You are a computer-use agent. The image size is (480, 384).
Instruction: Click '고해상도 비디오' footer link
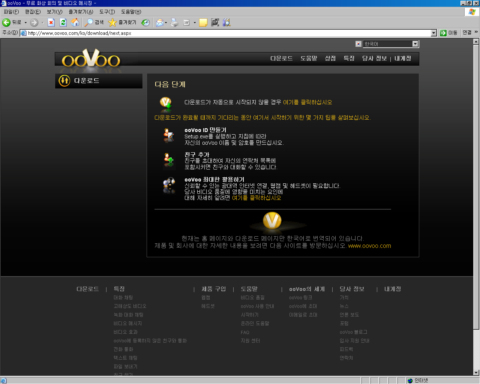[x=130, y=306]
